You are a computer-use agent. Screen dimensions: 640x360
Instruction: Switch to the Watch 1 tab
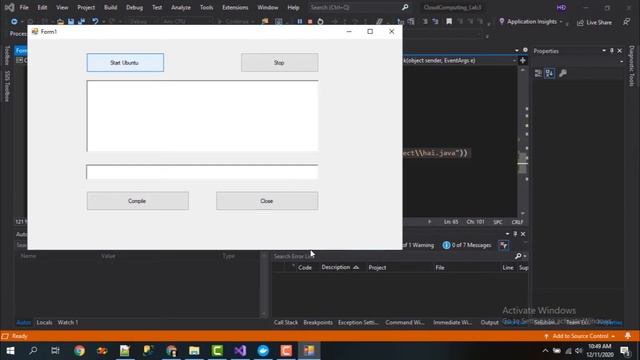[68, 322]
